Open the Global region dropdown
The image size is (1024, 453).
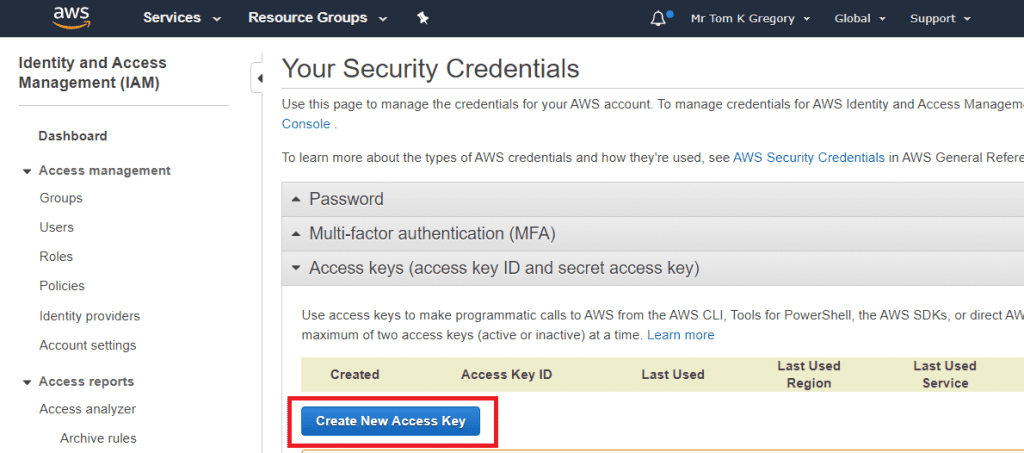tap(859, 18)
